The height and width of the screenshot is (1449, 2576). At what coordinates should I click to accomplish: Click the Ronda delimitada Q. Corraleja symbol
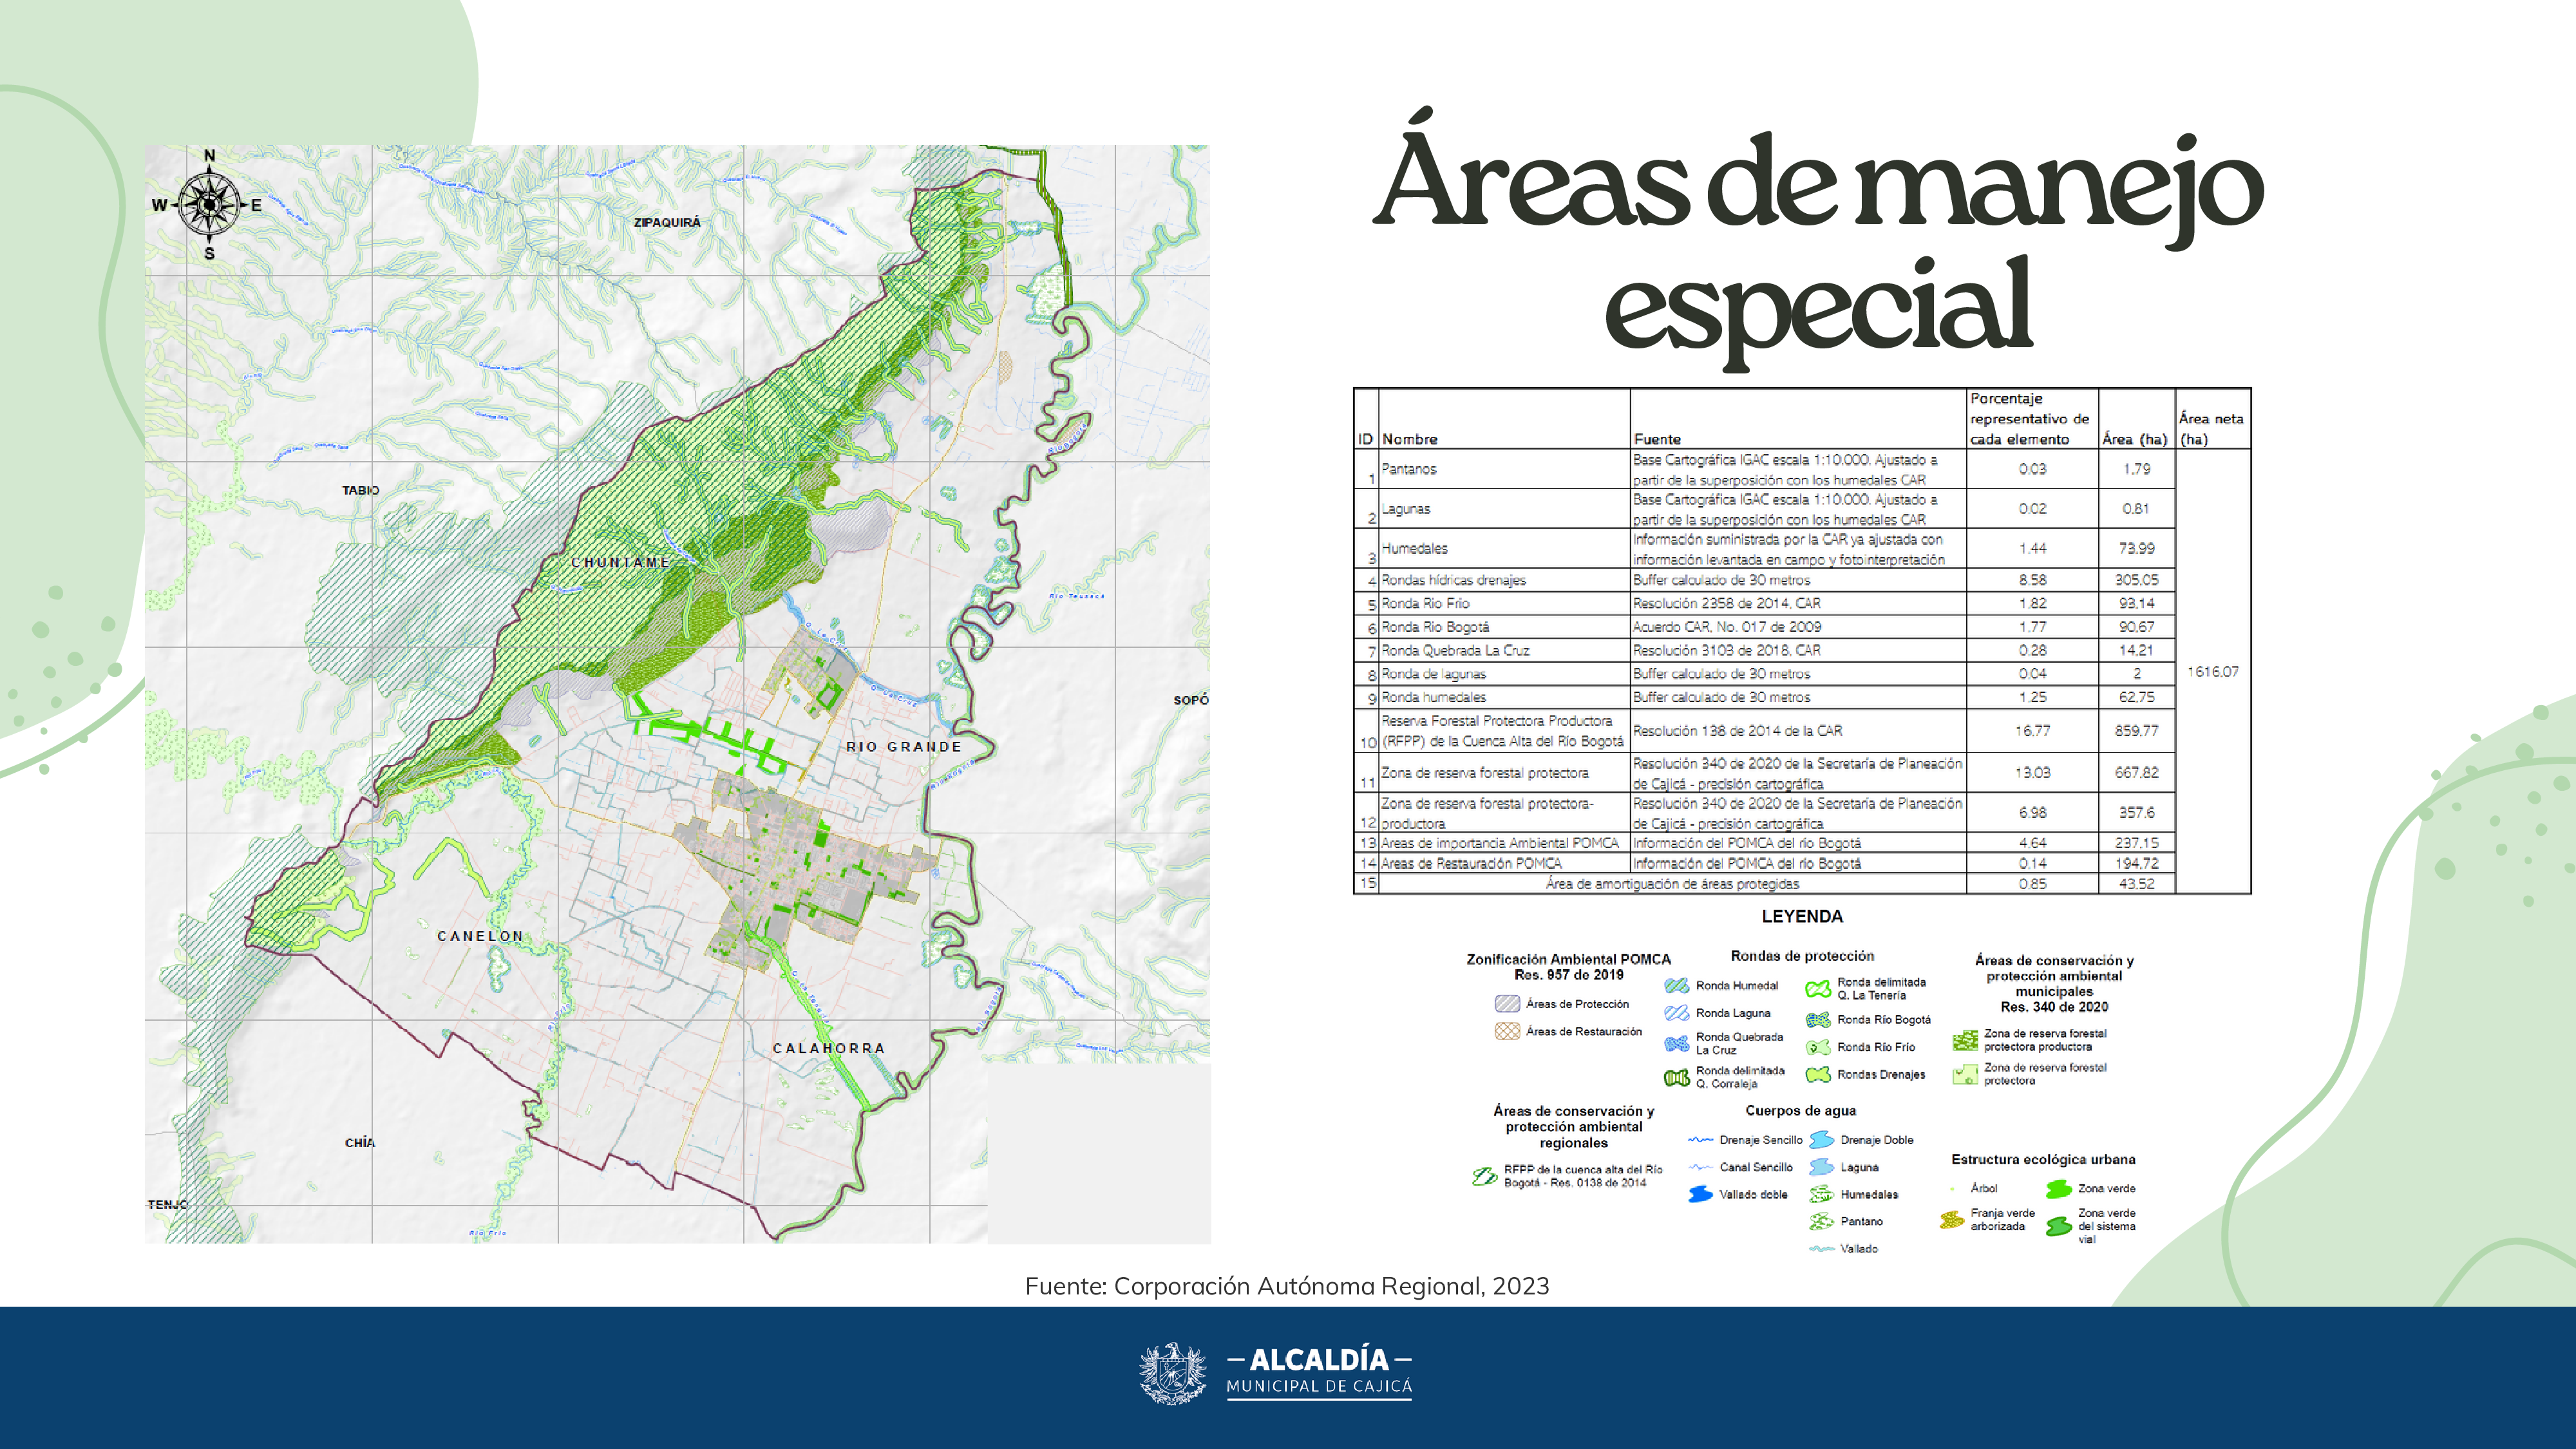click(1677, 1077)
